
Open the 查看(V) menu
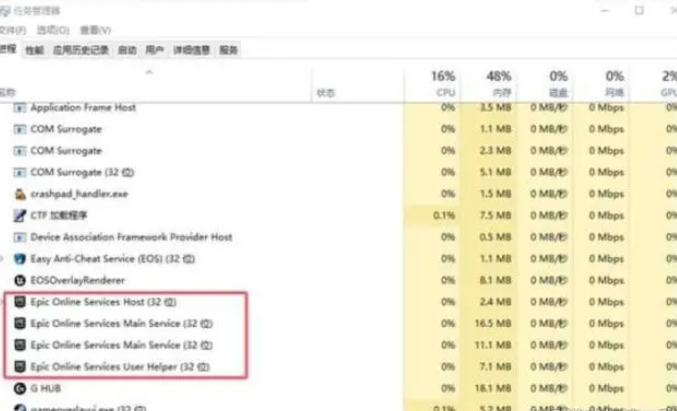coord(95,30)
